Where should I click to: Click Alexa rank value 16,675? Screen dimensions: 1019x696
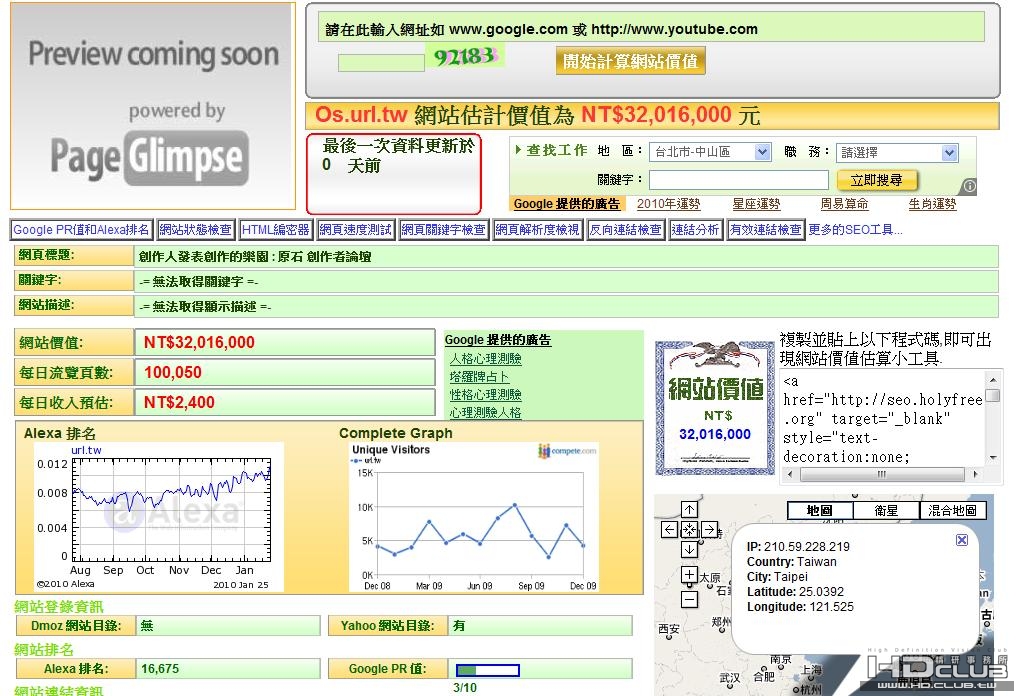(x=160, y=669)
